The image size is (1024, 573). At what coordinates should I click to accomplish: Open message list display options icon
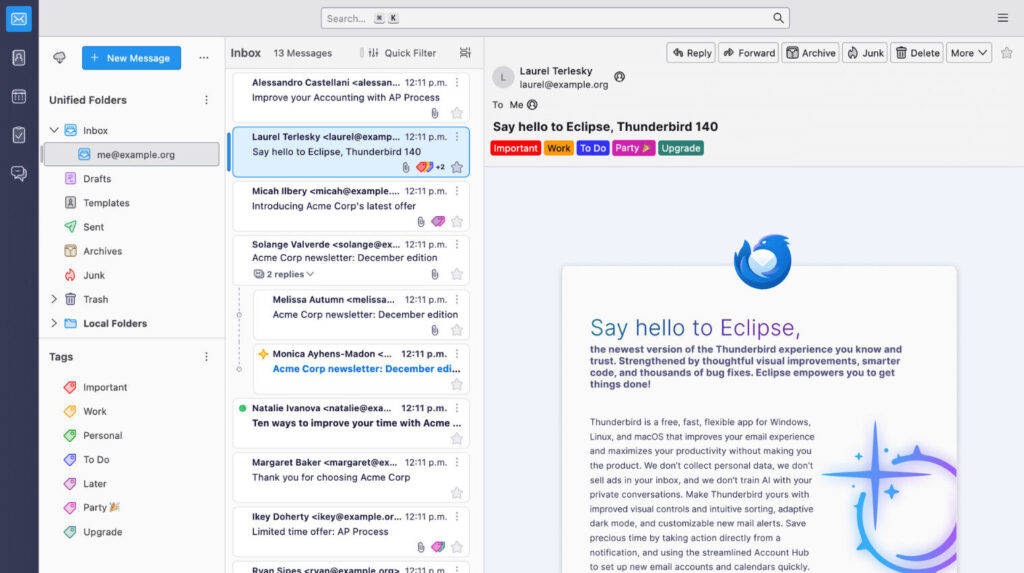tap(465, 53)
